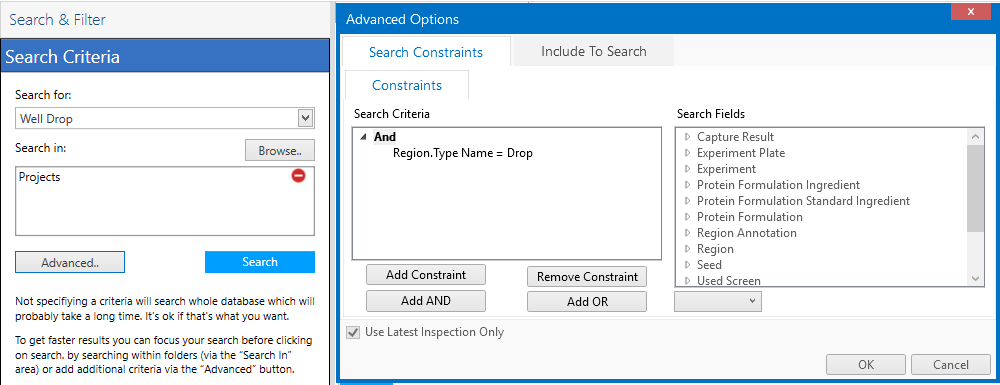Click the Add Constraint button
Screen dimensions: 1000x385
pyautogui.click(x=426, y=275)
